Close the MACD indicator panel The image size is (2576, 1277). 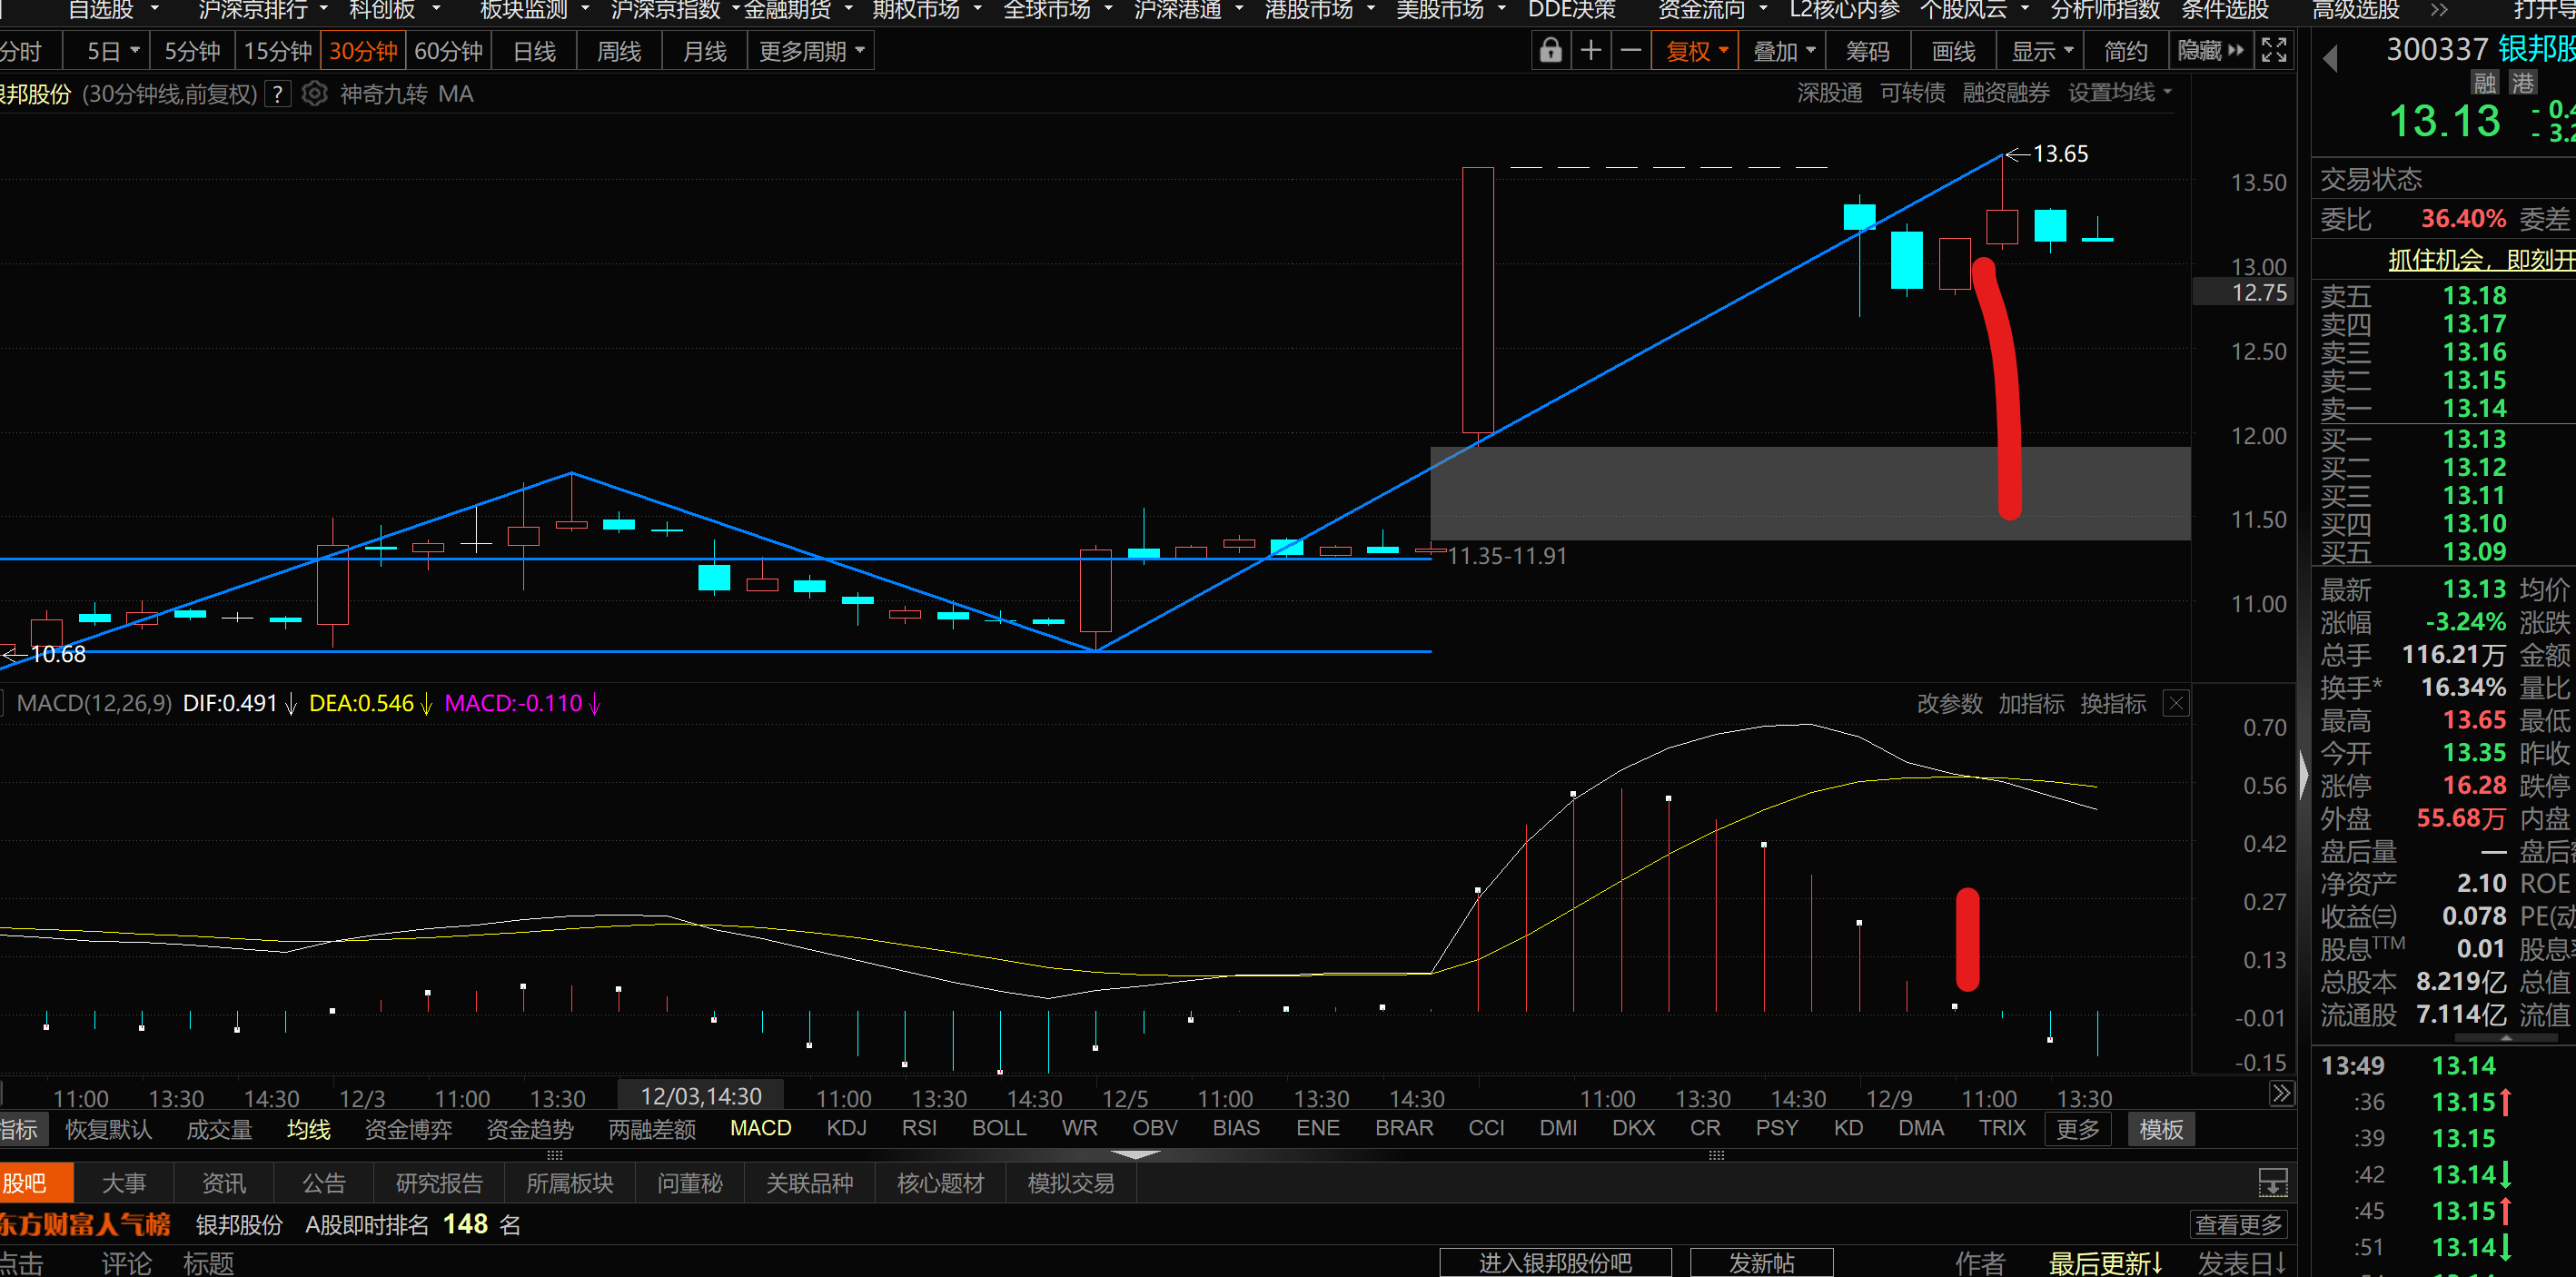pyautogui.click(x=2176, y=704)
